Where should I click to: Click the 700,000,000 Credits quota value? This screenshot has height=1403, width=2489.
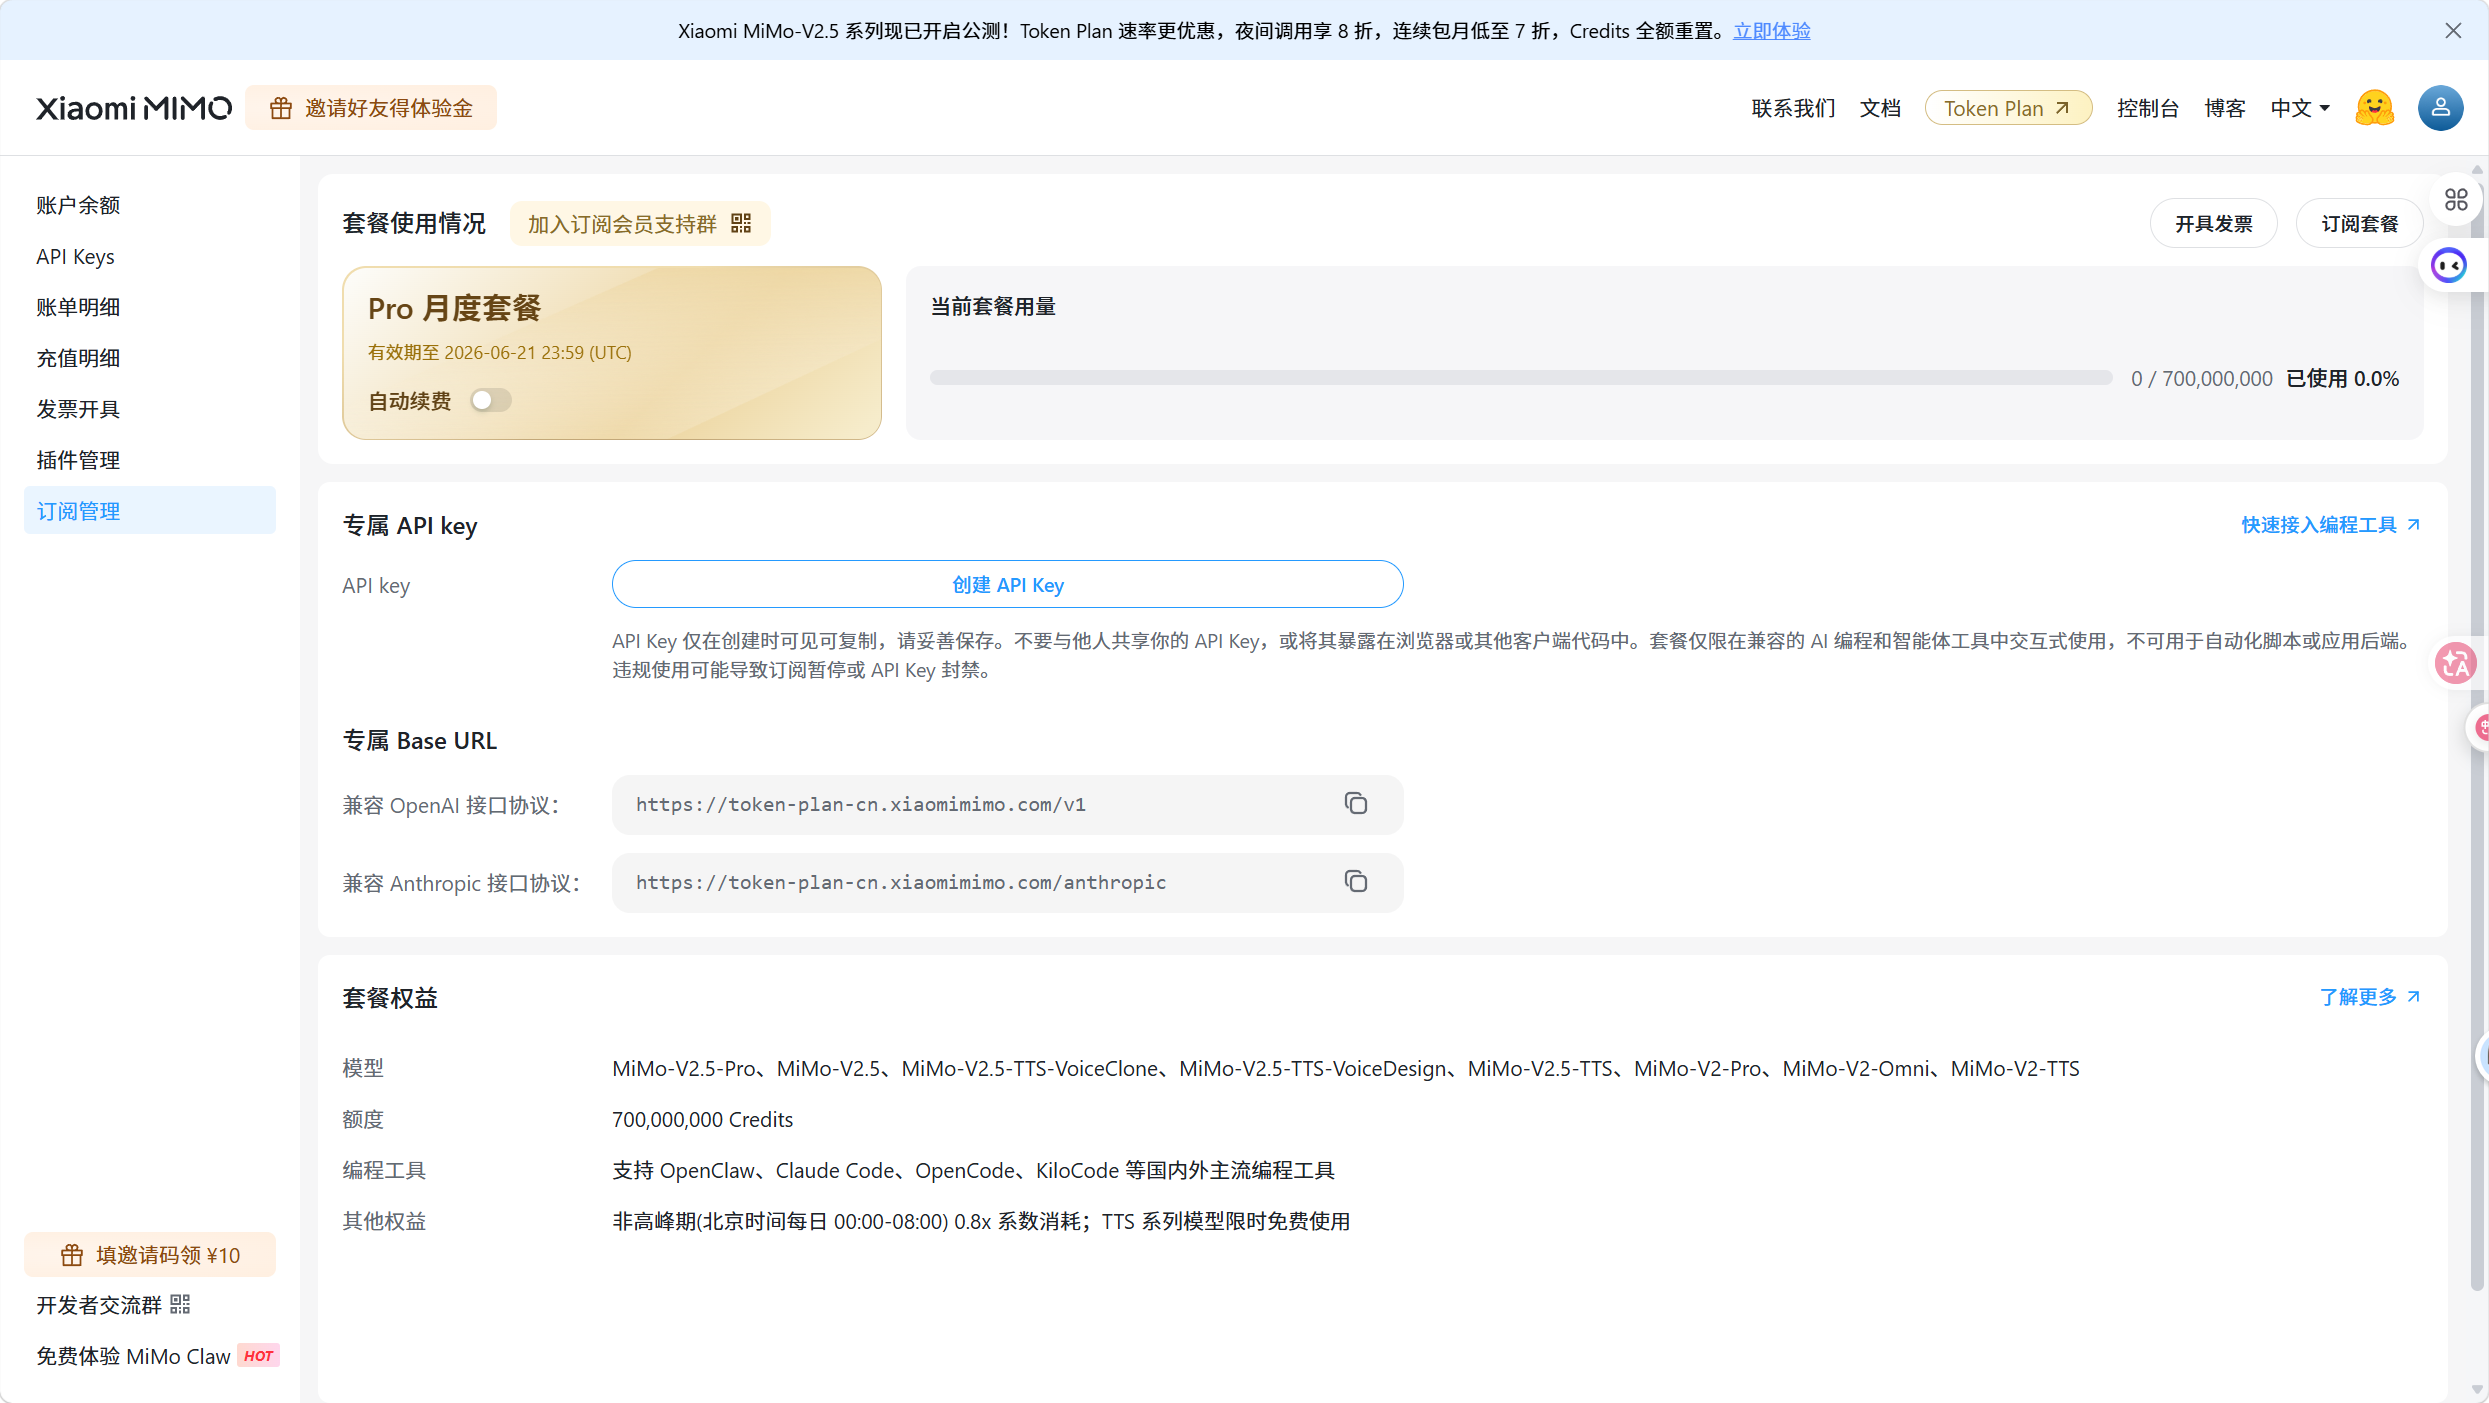[702, 1119]
